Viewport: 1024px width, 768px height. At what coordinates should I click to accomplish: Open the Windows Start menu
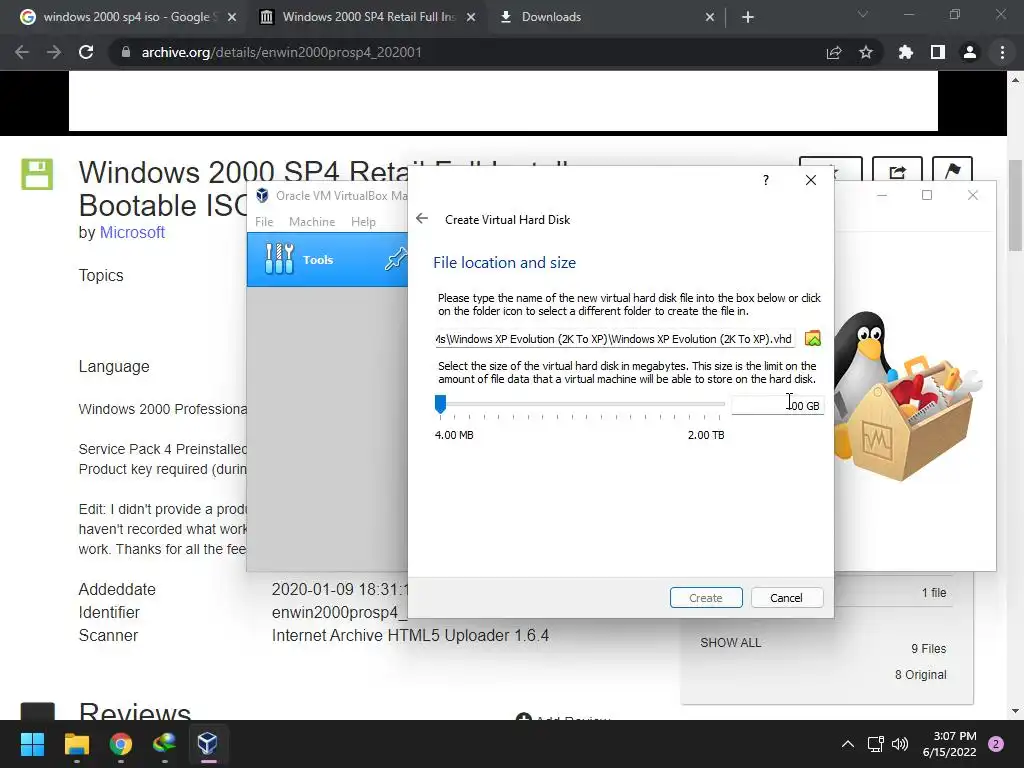coord(32,744)
